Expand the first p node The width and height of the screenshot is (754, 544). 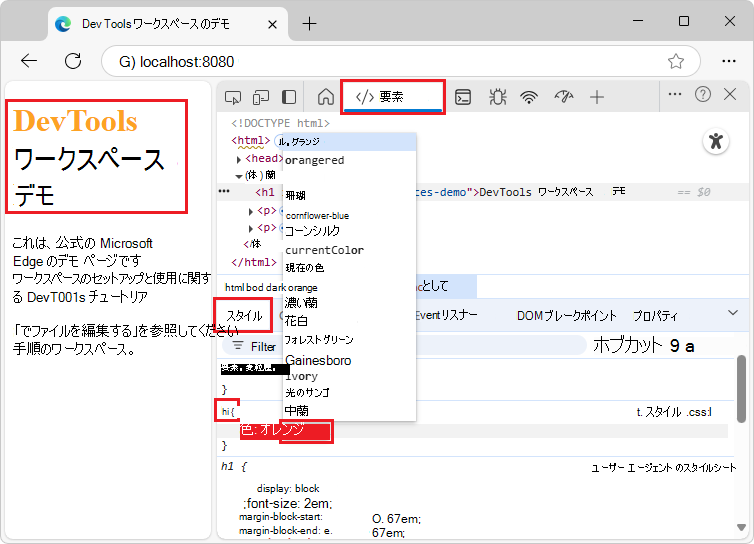pos(251,211)
